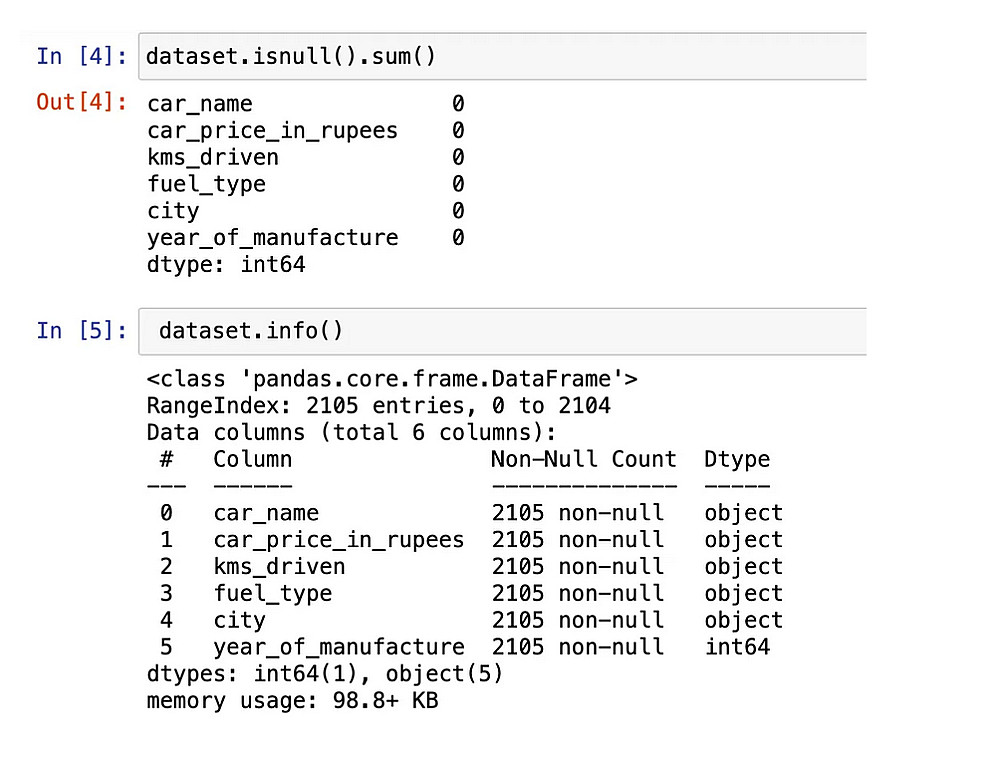Click the 'dtypes: int64(1), object(5)' line

(324, 674)
